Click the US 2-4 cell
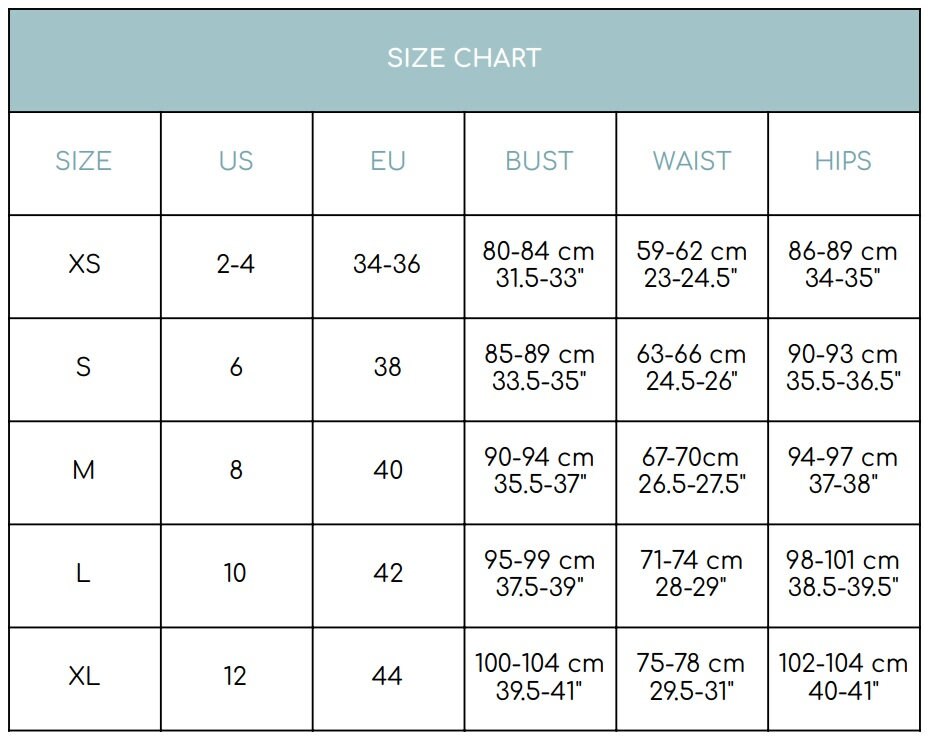 pos(237,266)
